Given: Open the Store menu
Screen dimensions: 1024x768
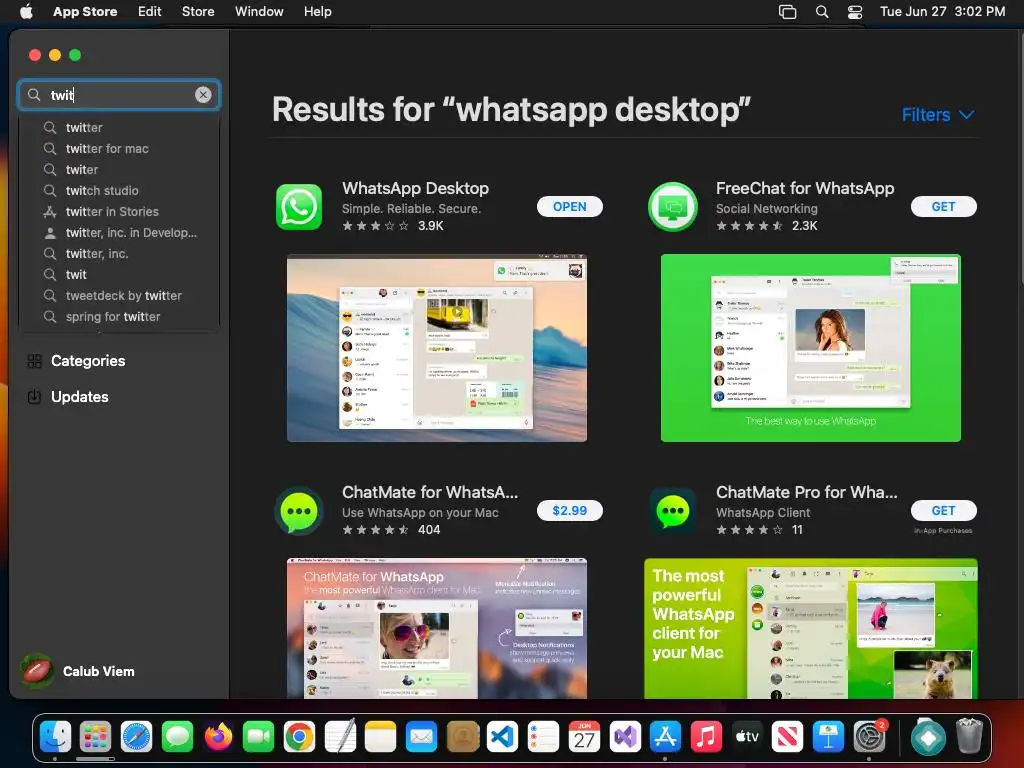Looking at the screenshot, I should [198, 11].
